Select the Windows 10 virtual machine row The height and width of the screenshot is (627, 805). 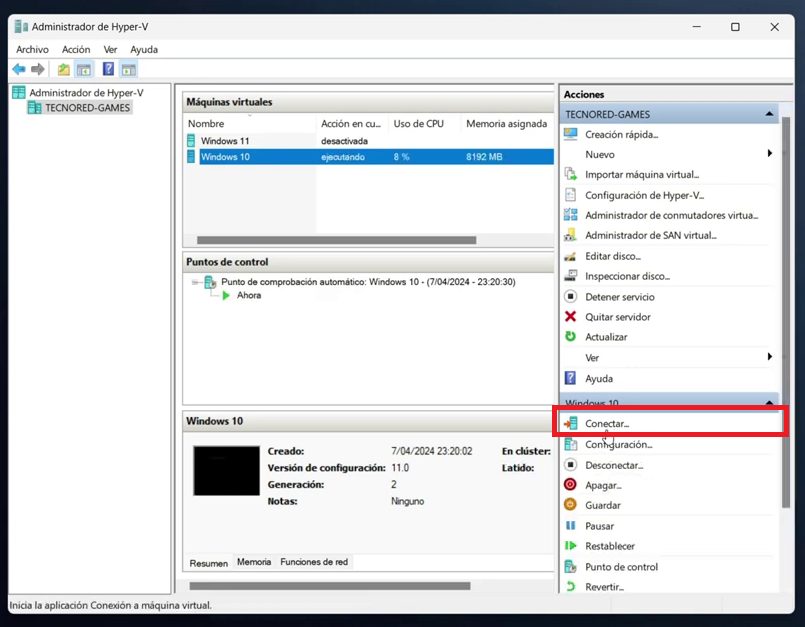click(x=371, y=157)
